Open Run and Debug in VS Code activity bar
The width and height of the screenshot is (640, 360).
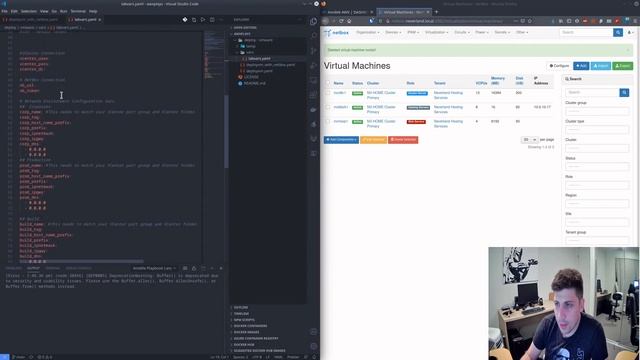[313, 65]
